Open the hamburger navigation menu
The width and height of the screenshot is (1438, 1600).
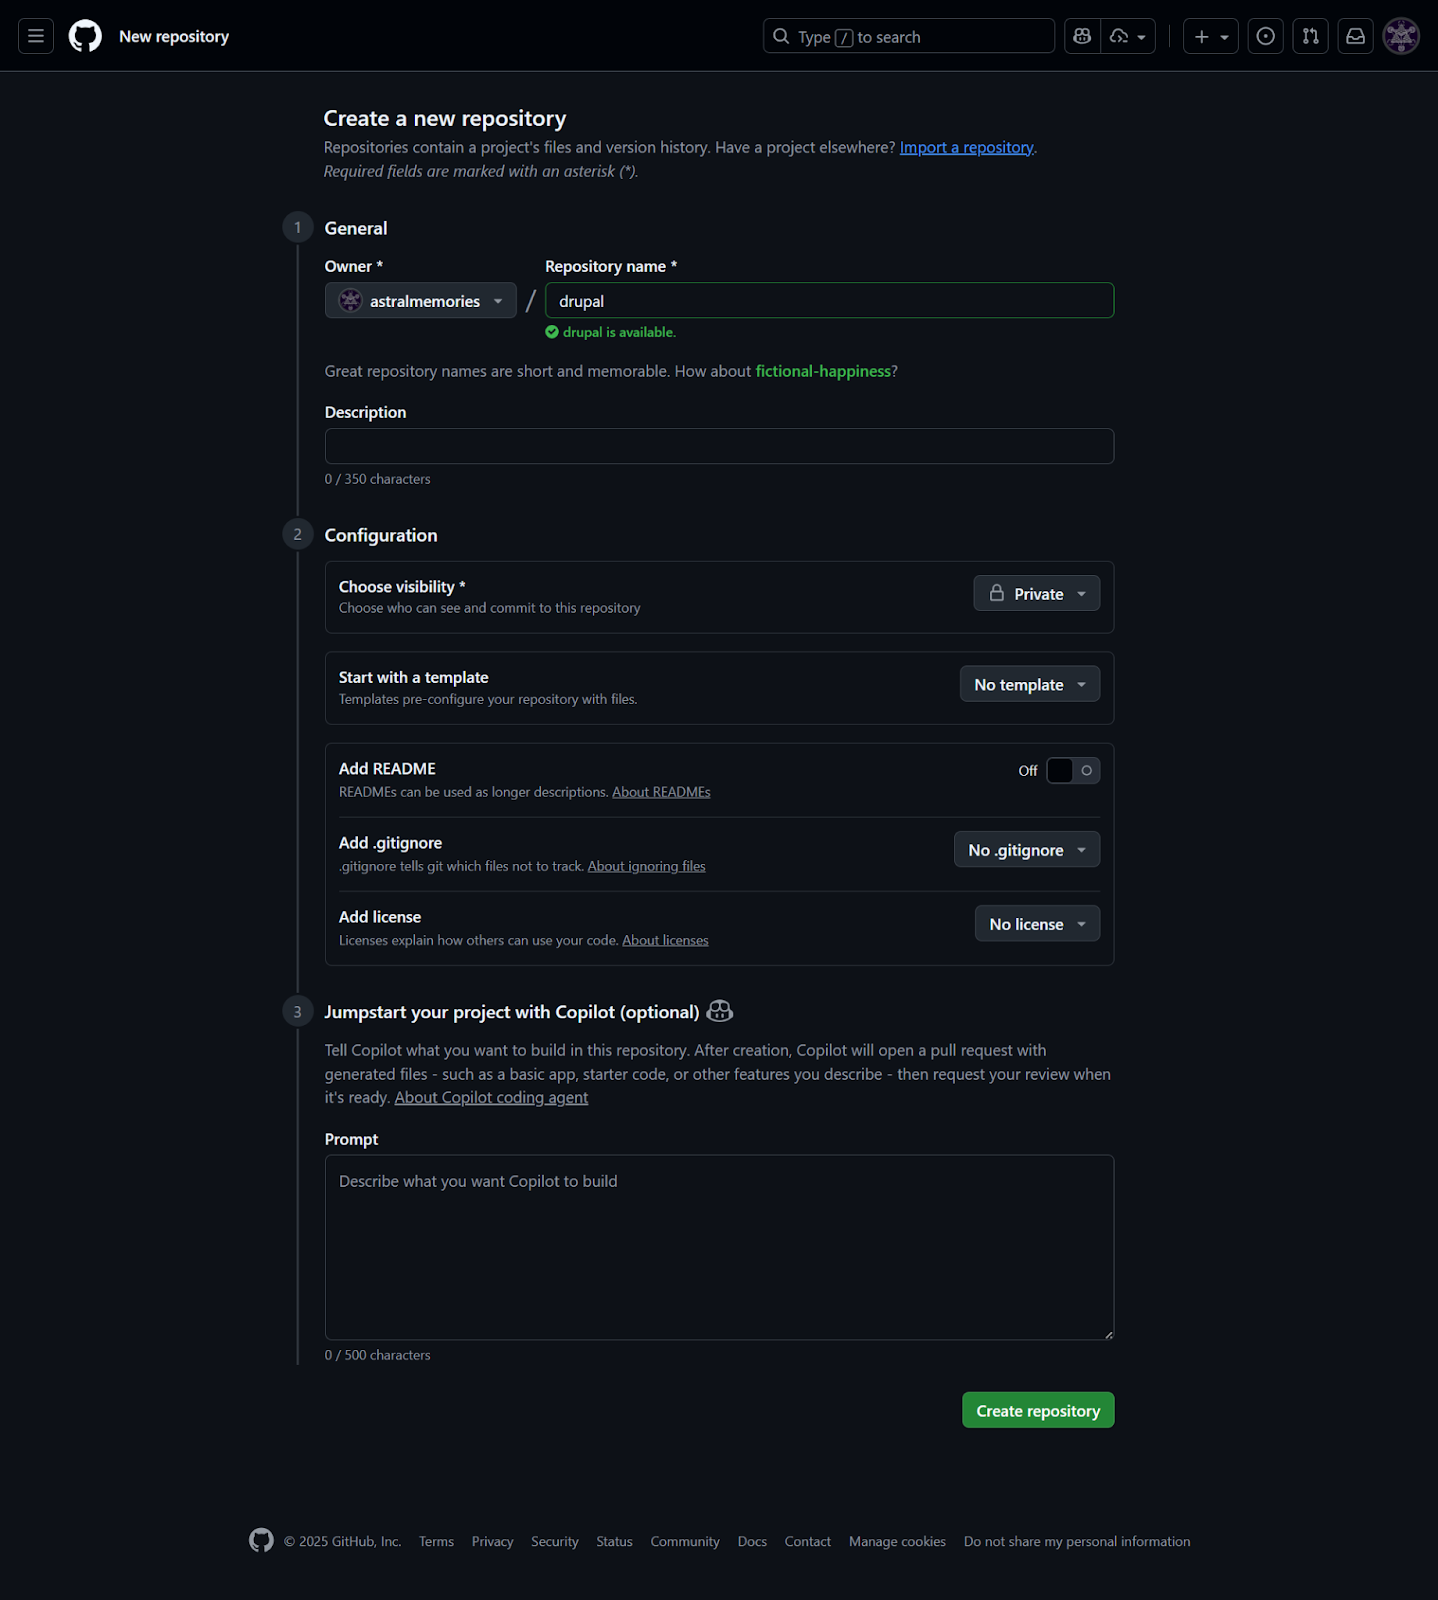tap(36, 37)
